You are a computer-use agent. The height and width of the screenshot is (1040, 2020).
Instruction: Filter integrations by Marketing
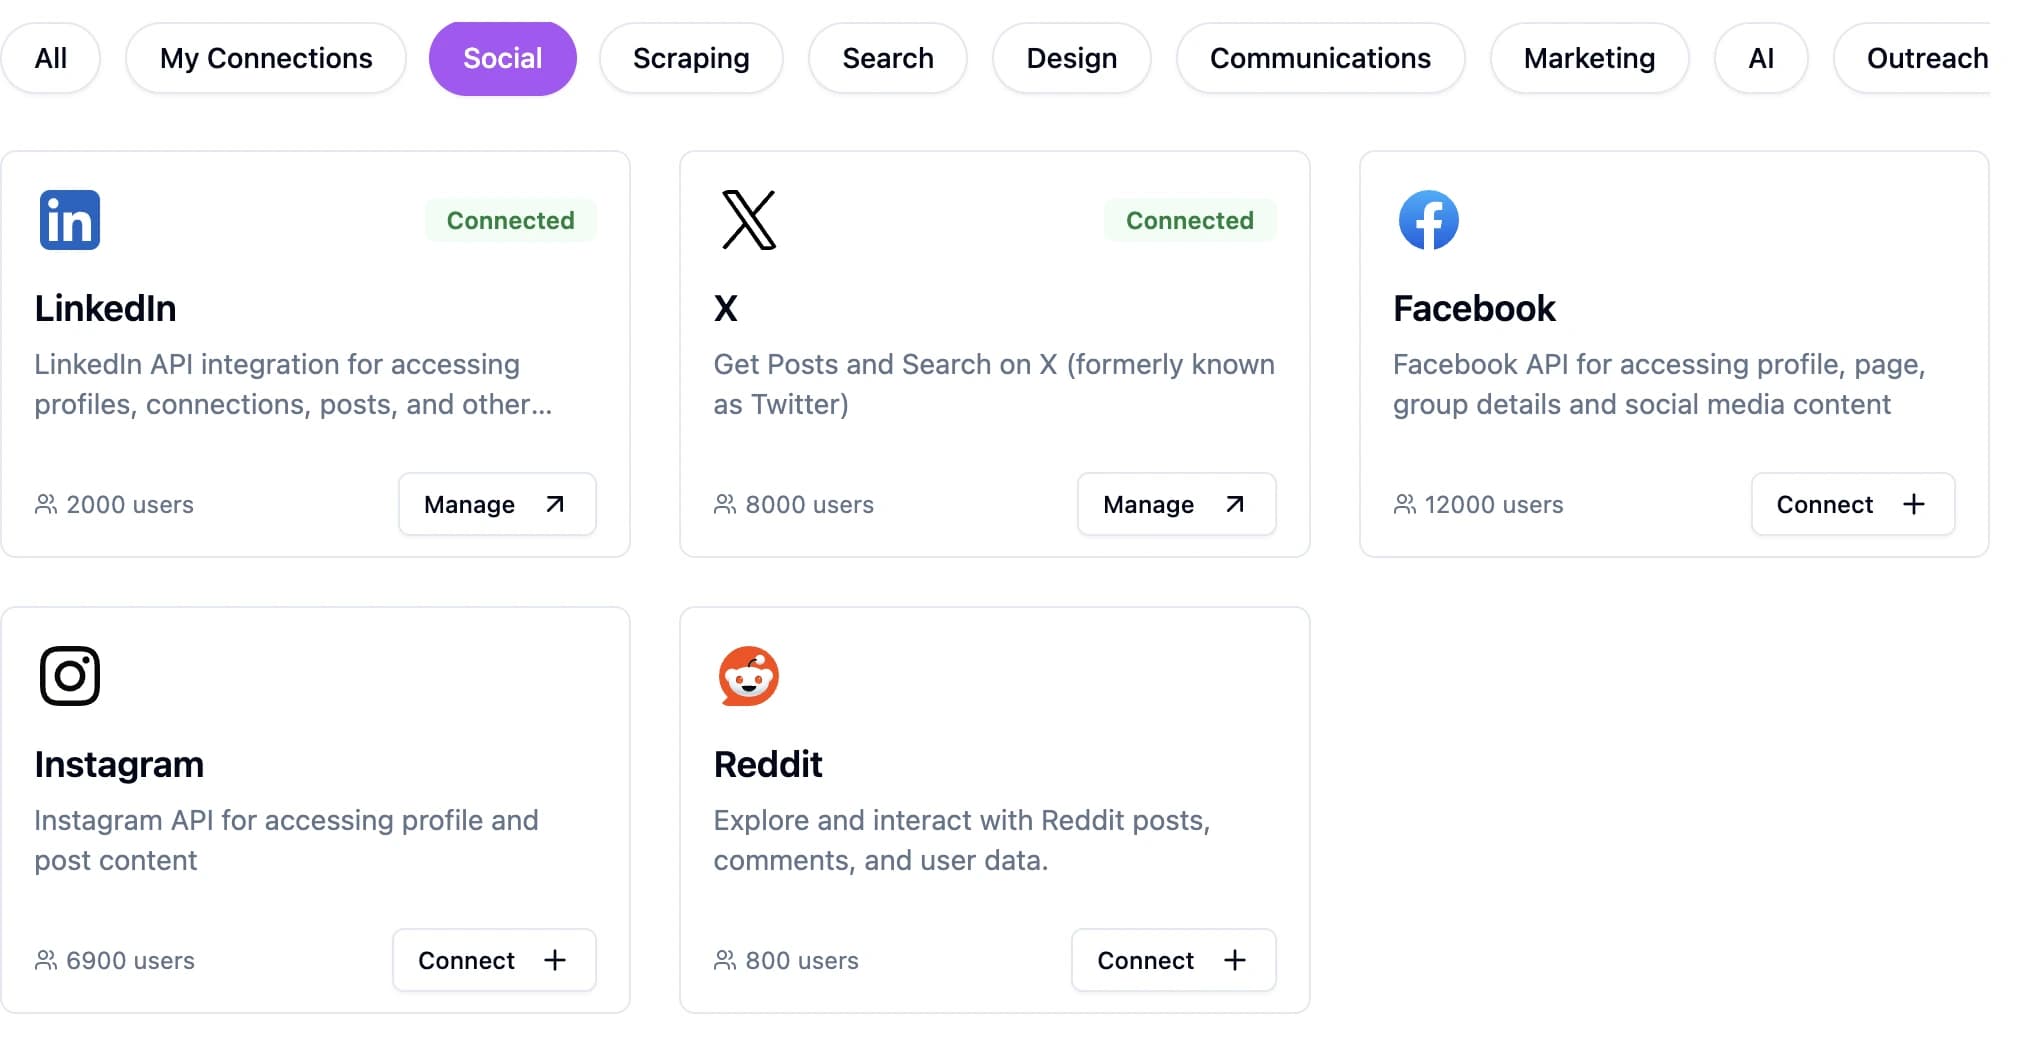click(1589, 58)
